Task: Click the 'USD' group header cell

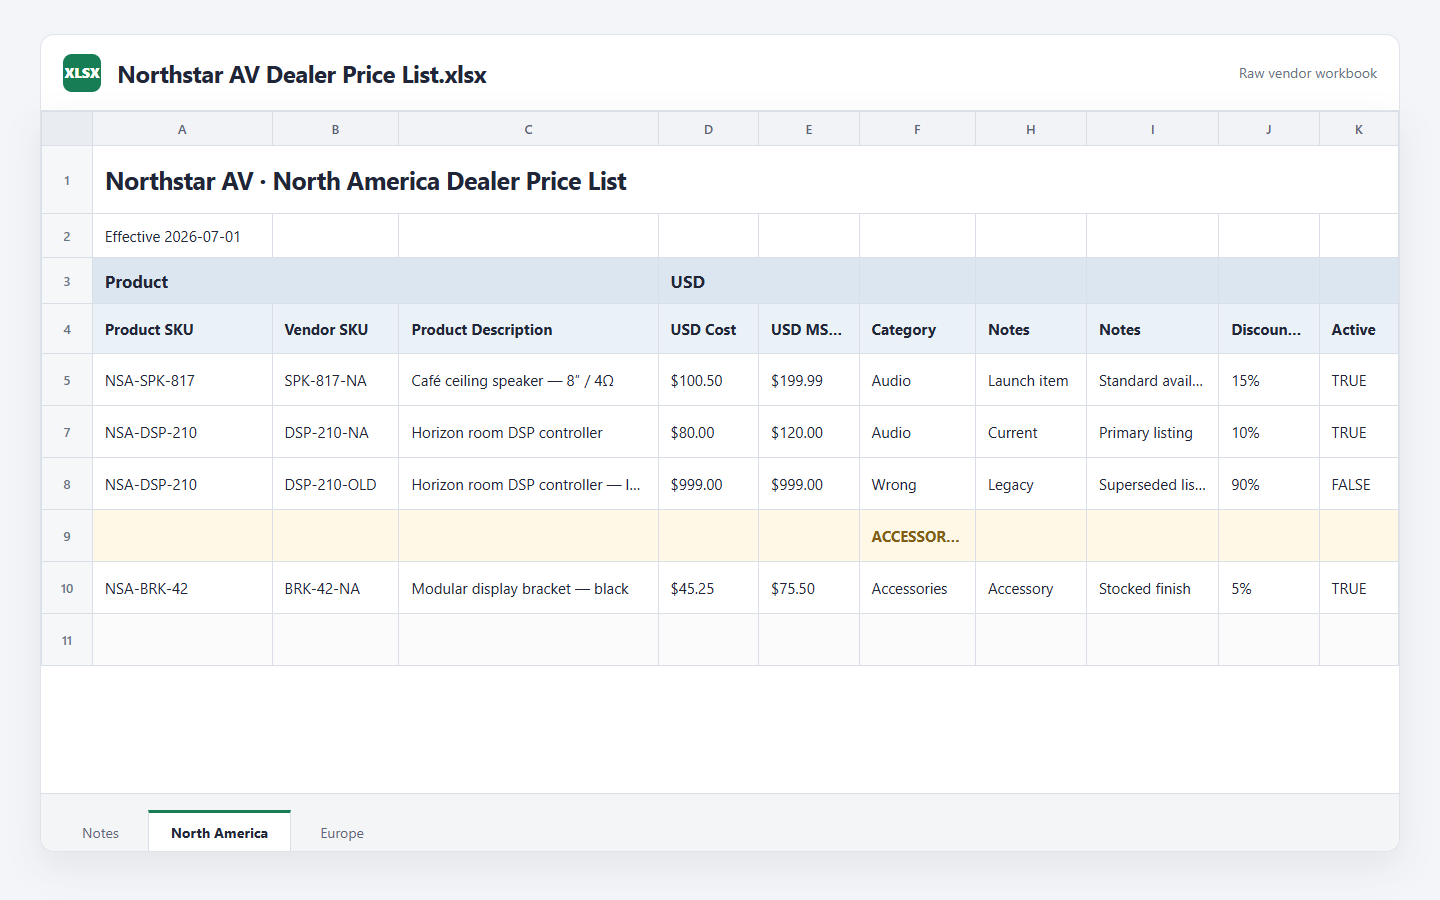Action: coord(758,281)
